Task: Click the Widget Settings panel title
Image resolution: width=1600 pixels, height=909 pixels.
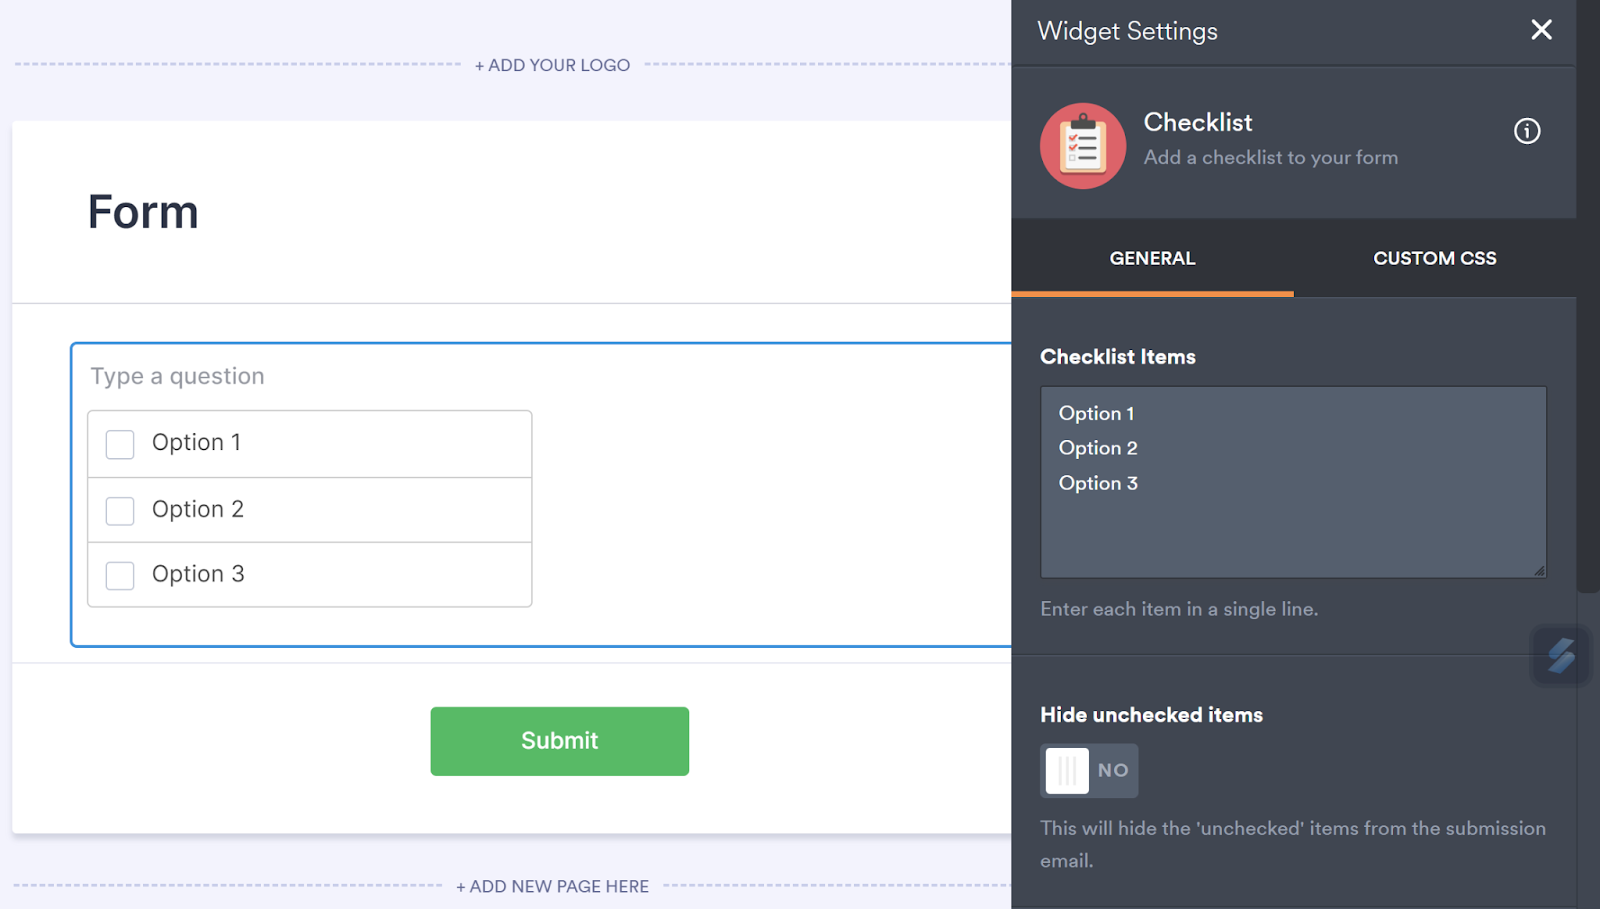Action: click(x=1127, y=31)
